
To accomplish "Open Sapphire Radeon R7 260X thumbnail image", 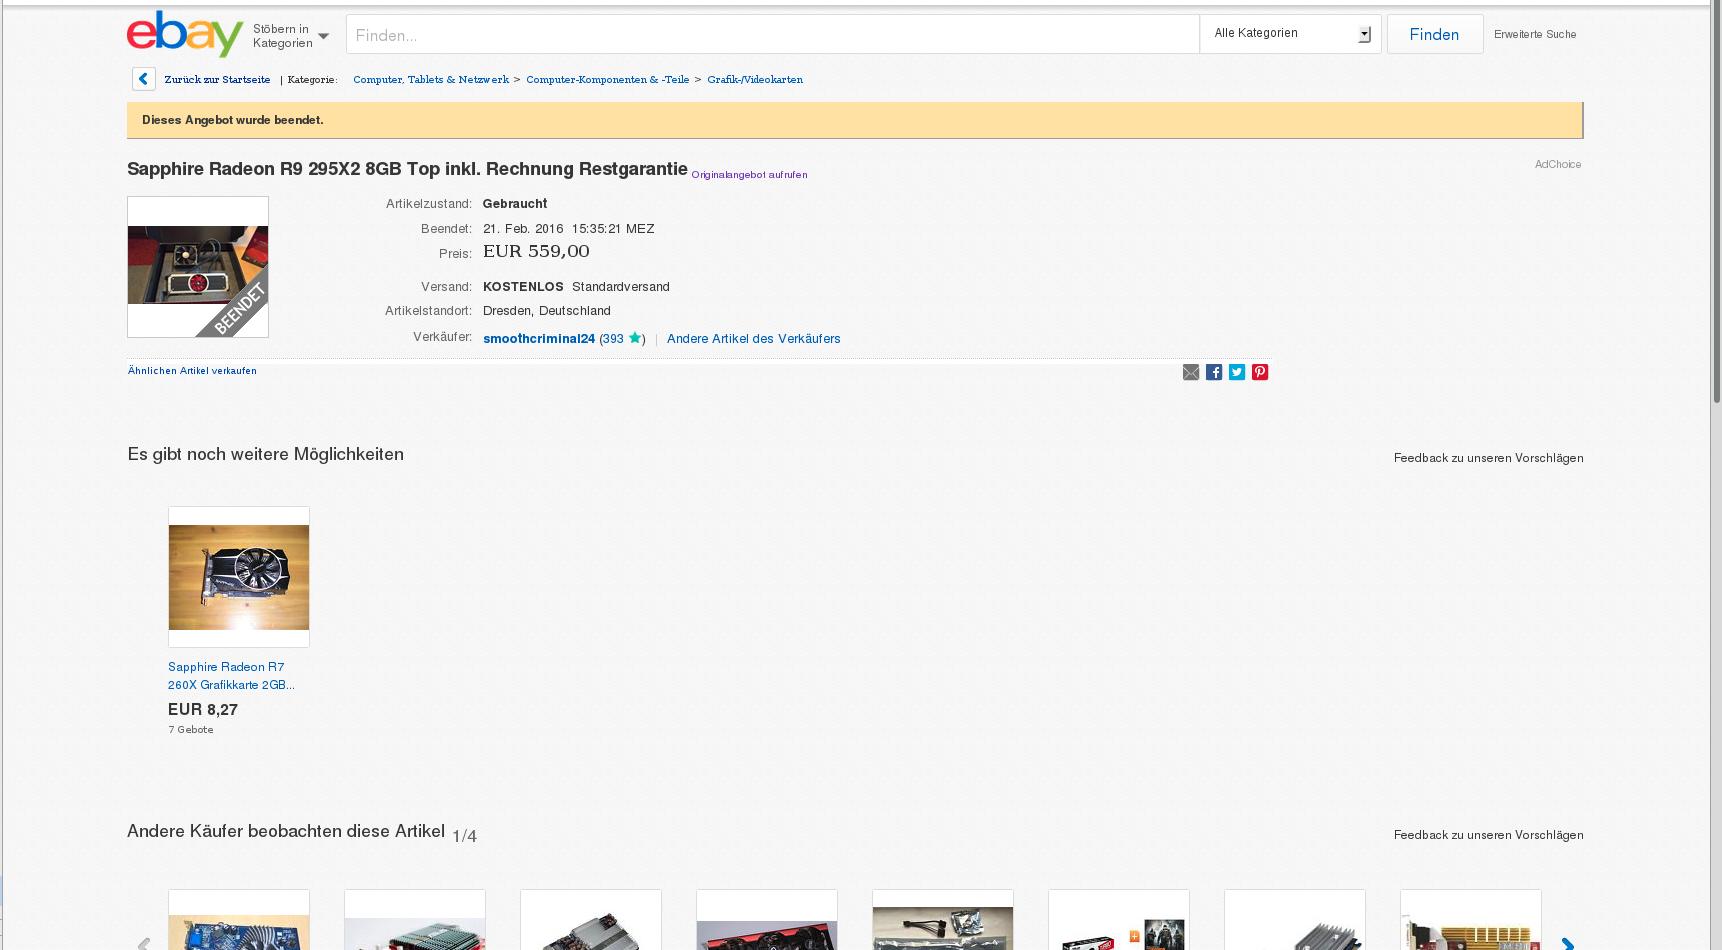I will point(239,577).
